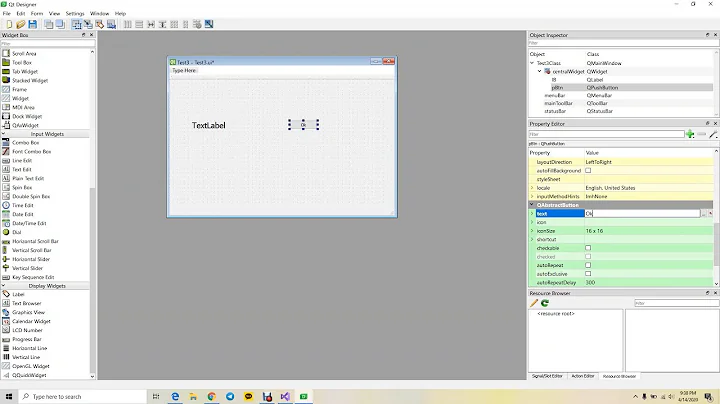Click the Send to Back toolbar icon
The height and width of the screenshot is (404, 720).
pyautogui.click(x=49, y=24)
